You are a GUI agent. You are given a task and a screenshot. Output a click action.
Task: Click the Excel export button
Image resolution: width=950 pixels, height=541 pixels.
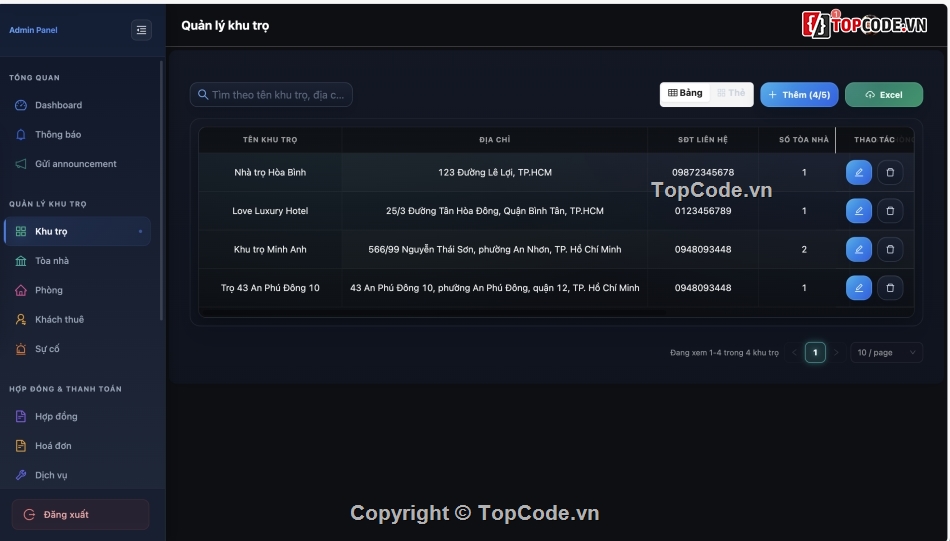883,95
